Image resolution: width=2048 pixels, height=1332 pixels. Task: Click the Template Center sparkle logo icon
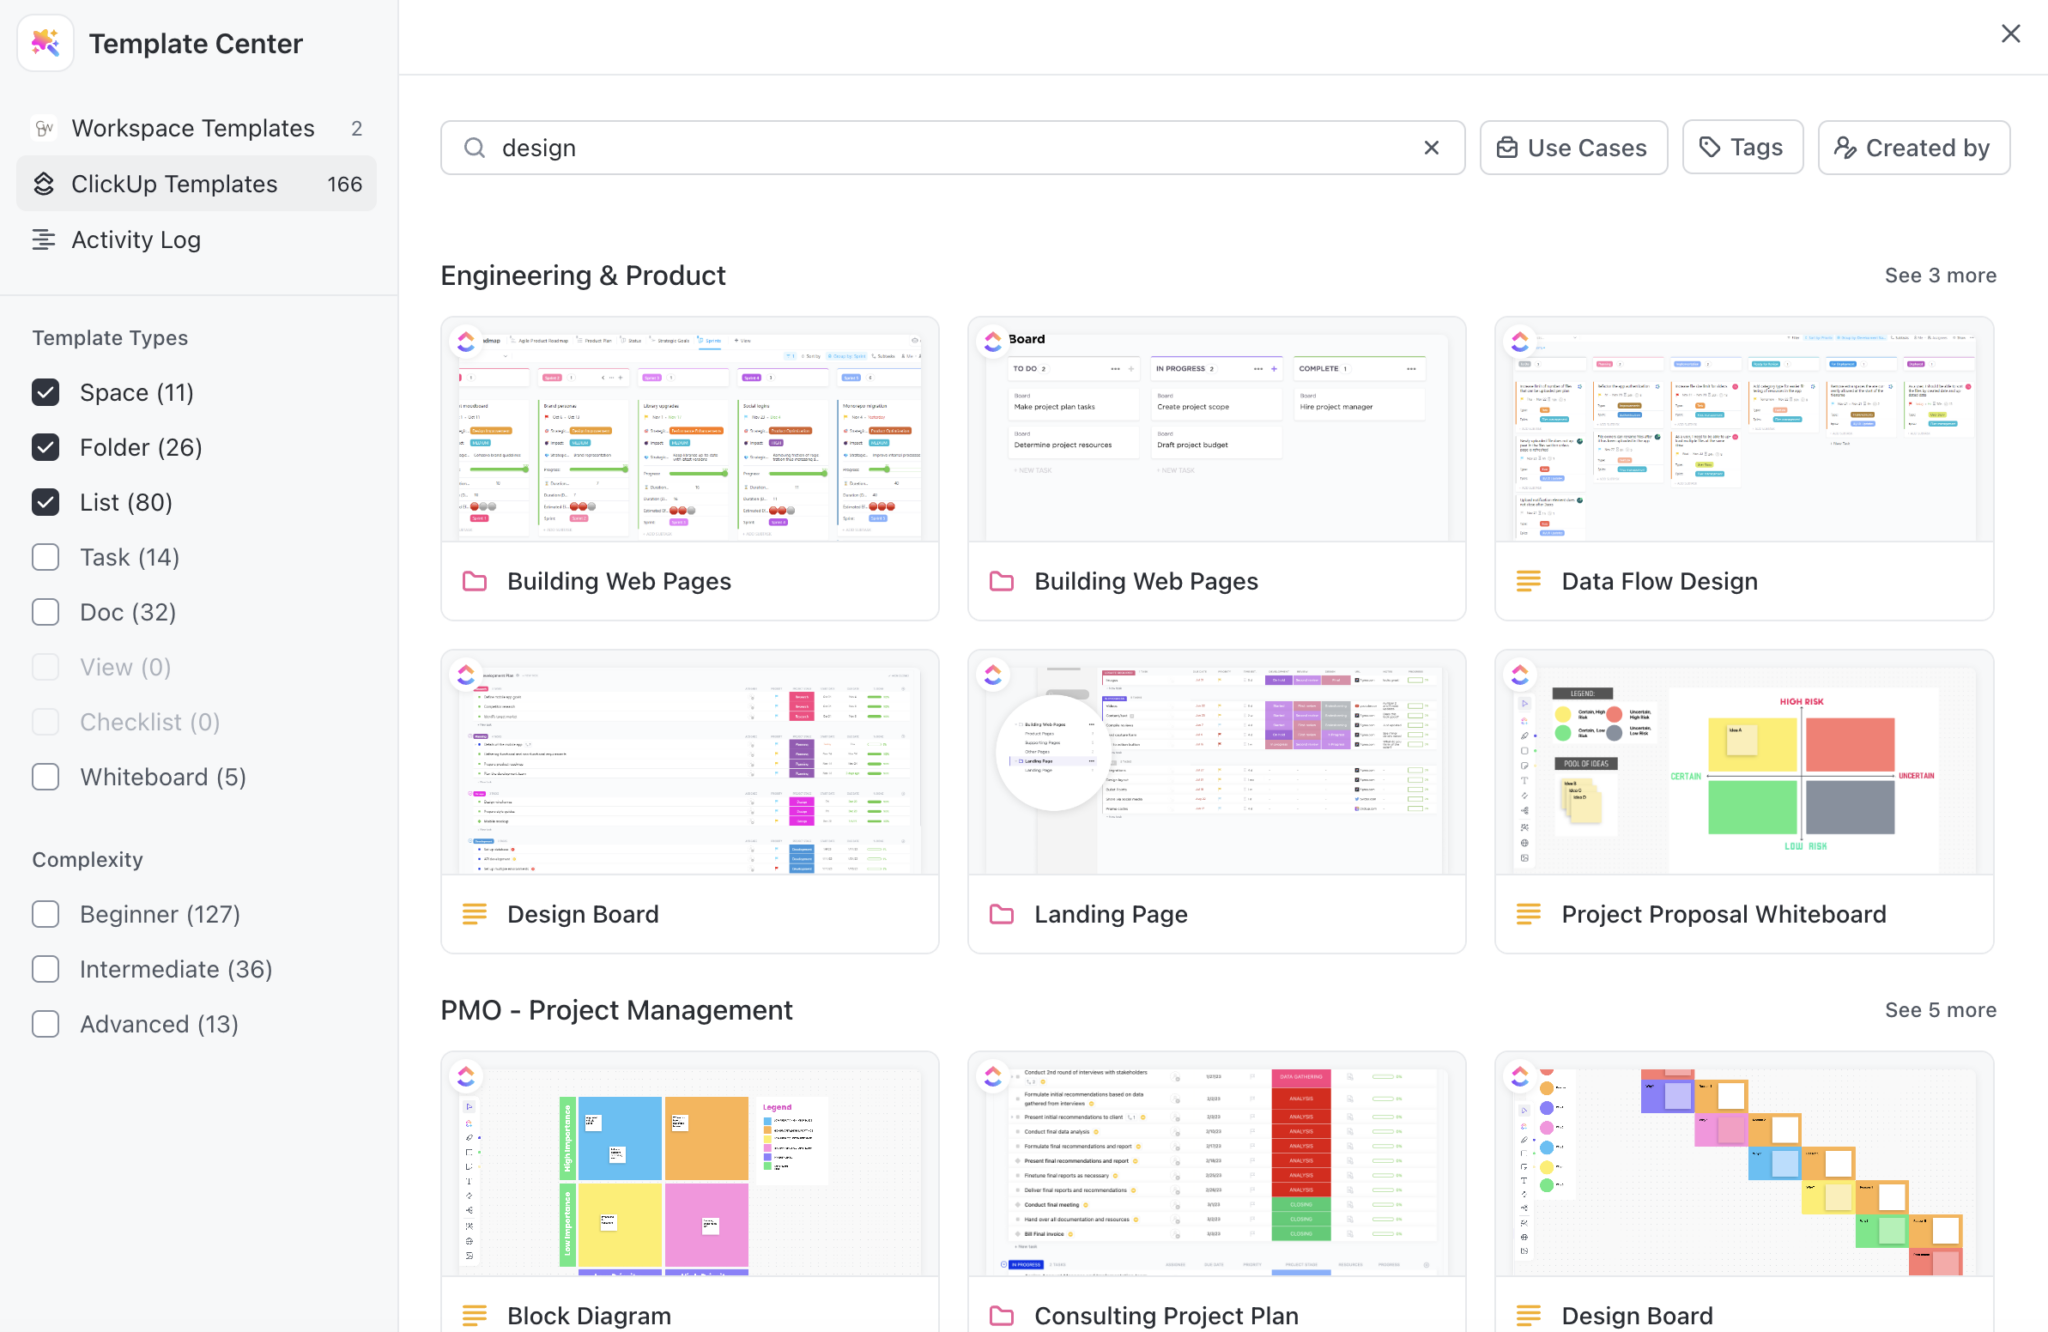coord(45,42)
